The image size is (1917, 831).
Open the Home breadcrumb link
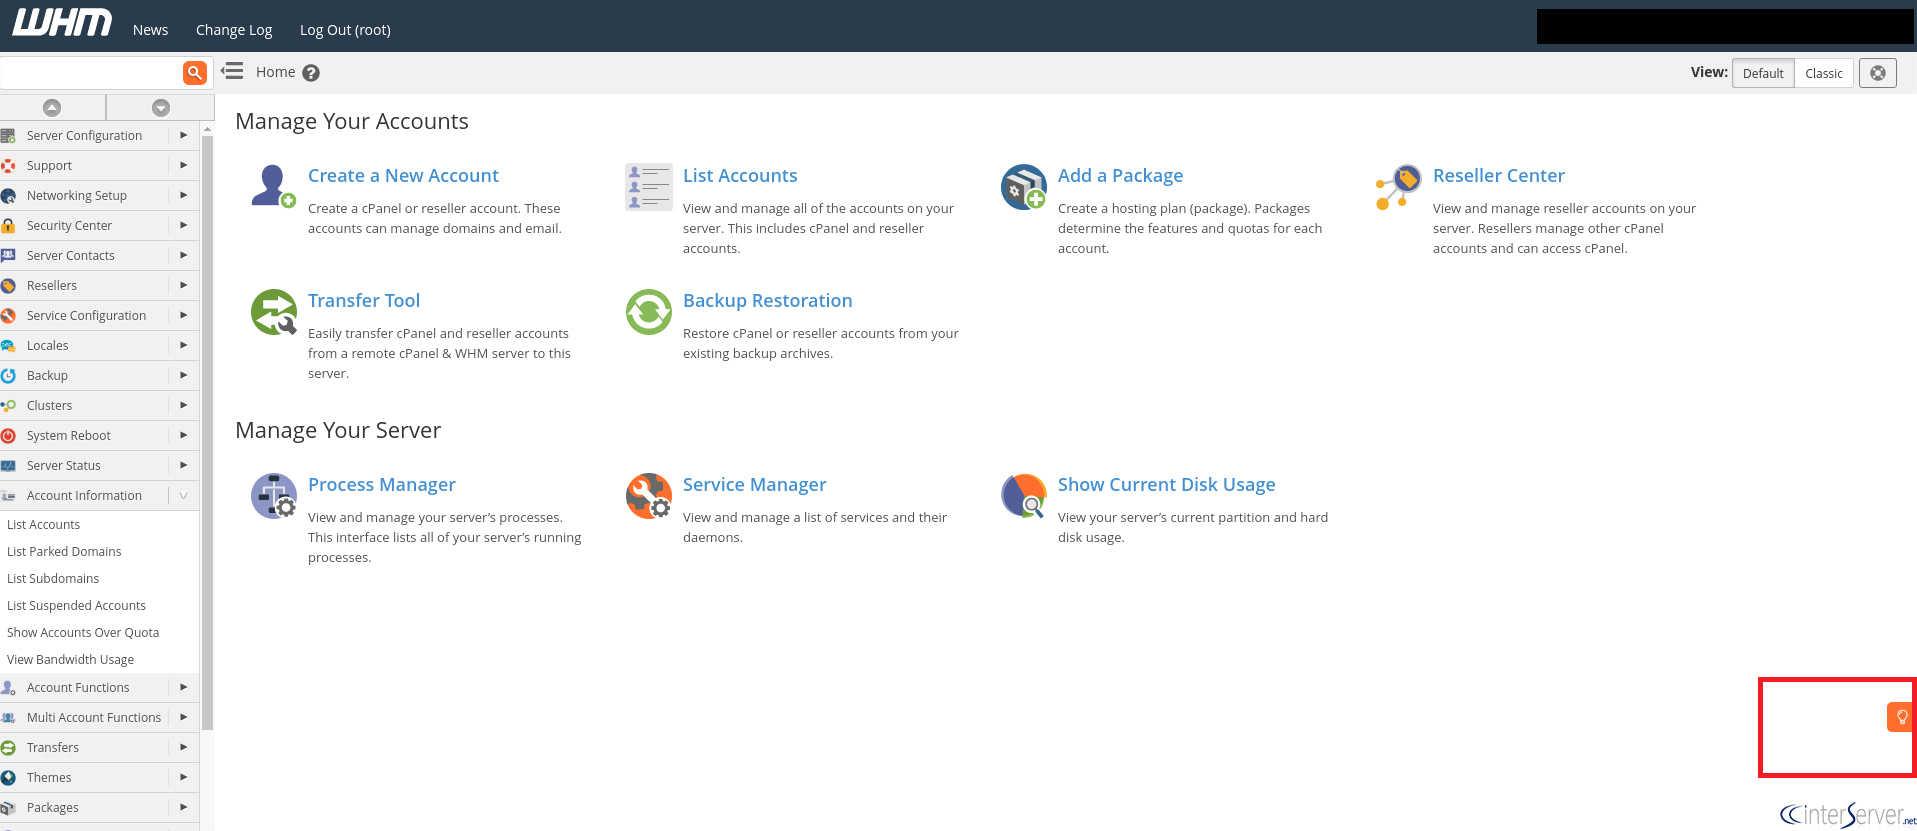pyautogui.click(x=275, y=72)
